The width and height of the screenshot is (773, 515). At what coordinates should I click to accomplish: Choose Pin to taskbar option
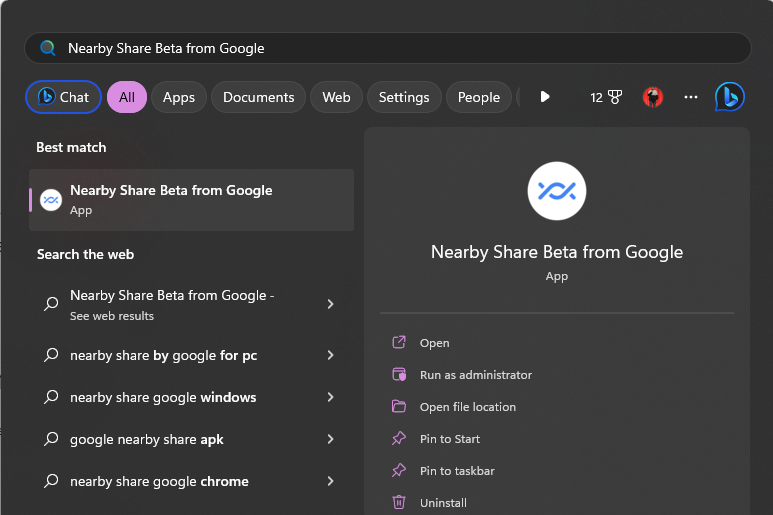(457, 471)
